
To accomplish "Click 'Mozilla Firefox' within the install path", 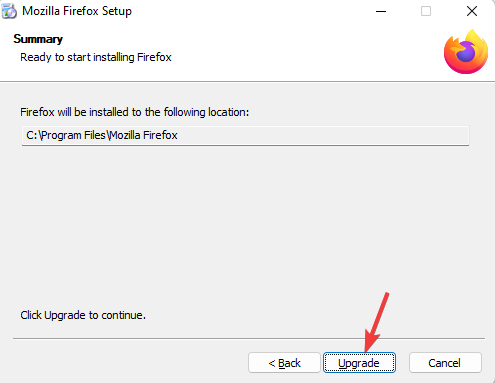I will 144,135.
